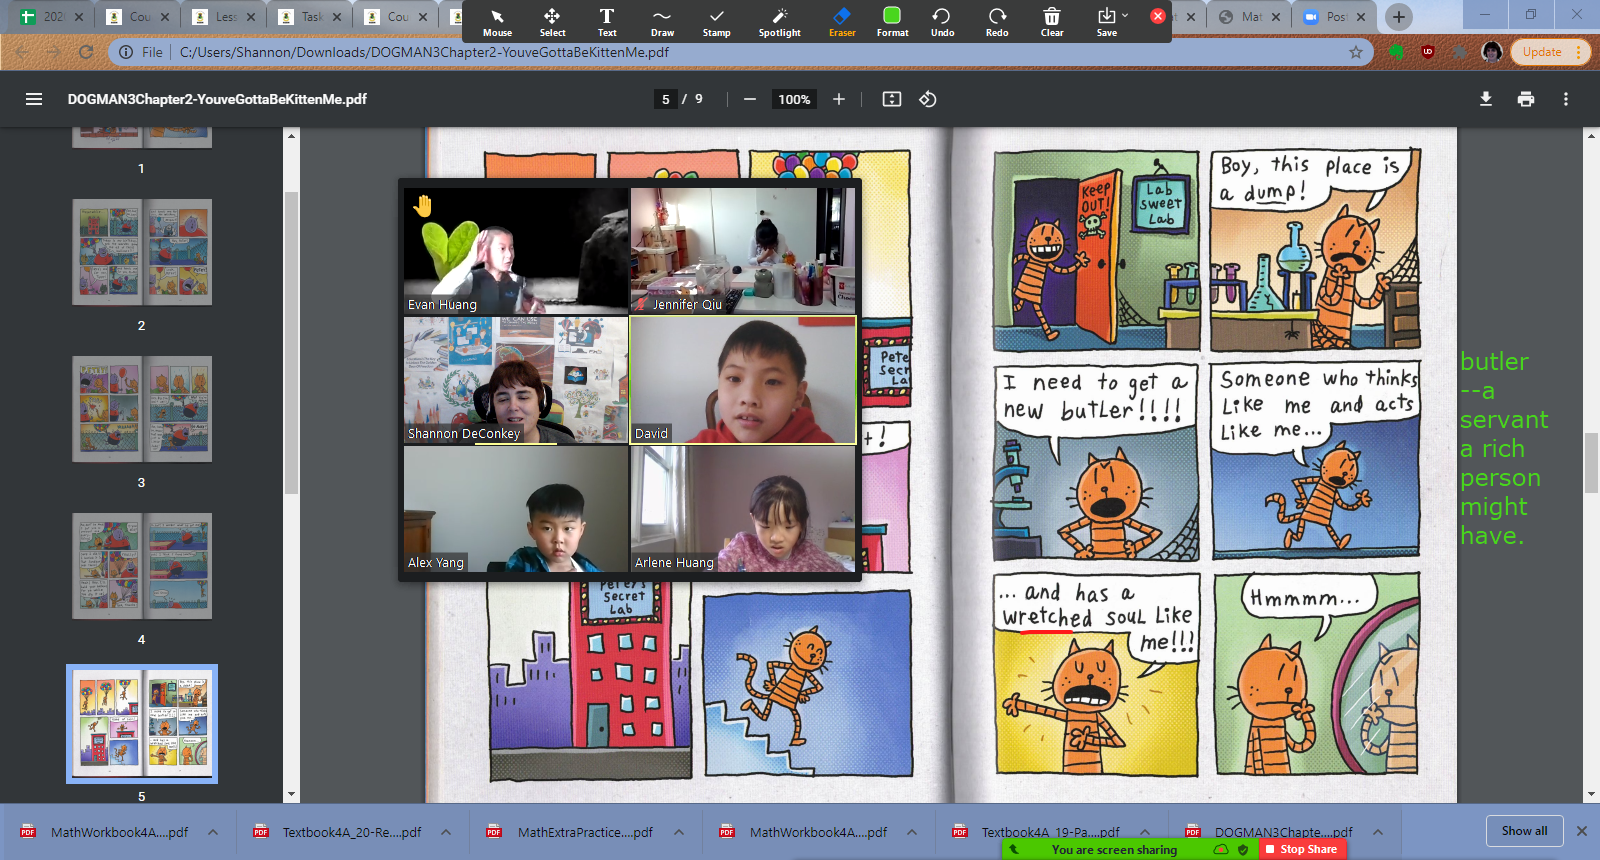The width and height of the screenshot is (1600, 860).
Task: Select page 5 thumbnail
Action: pos(142,724)
